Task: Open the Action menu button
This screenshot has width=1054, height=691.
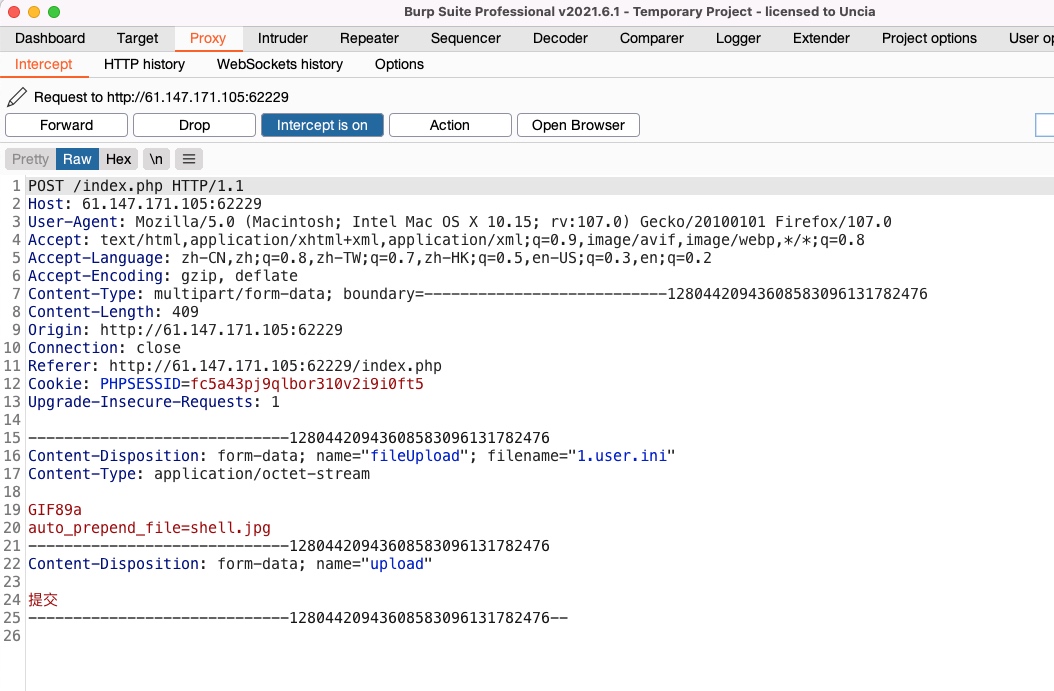Action: tap(450, 125)
